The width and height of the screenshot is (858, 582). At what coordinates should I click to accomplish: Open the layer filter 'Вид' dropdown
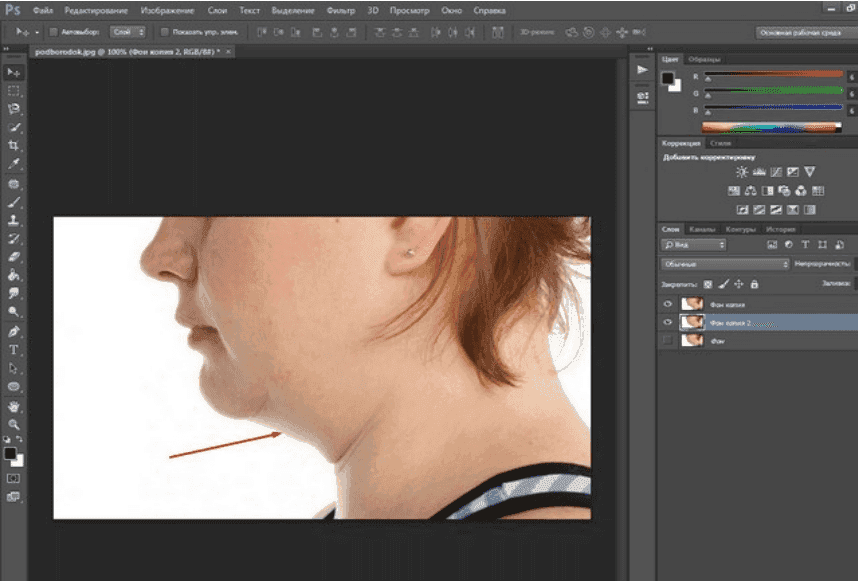pos(693,244)
